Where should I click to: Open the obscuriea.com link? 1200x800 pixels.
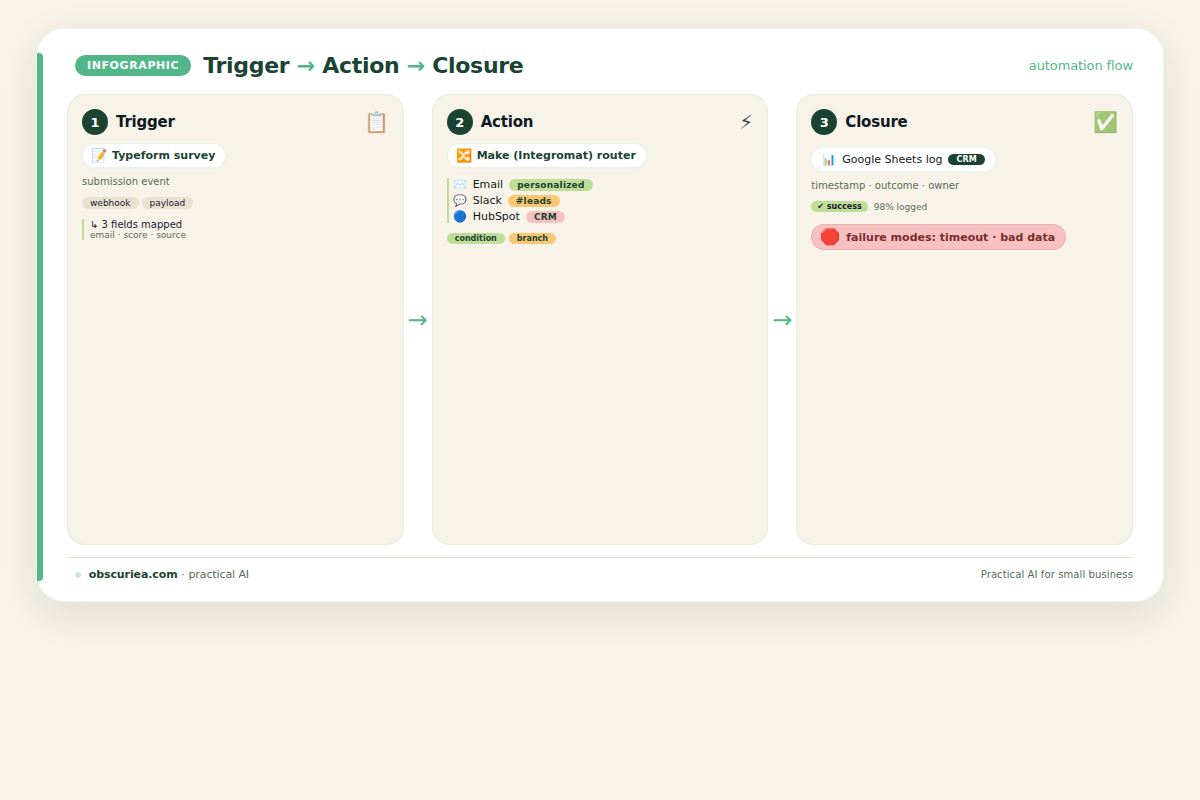click(x=133, y=574)
